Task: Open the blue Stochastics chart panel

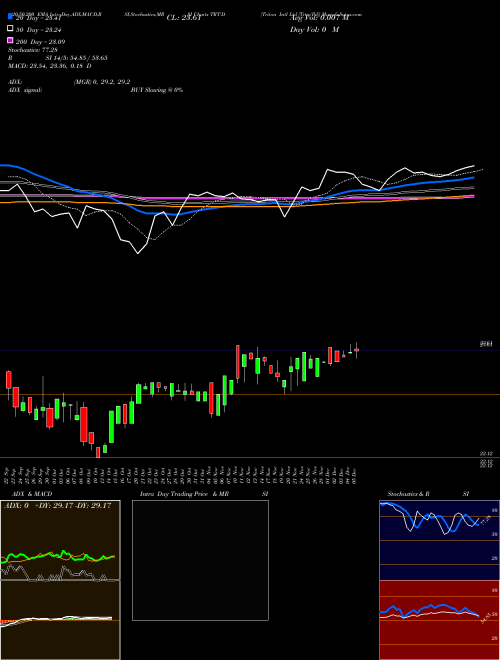Action: point(439,540)
